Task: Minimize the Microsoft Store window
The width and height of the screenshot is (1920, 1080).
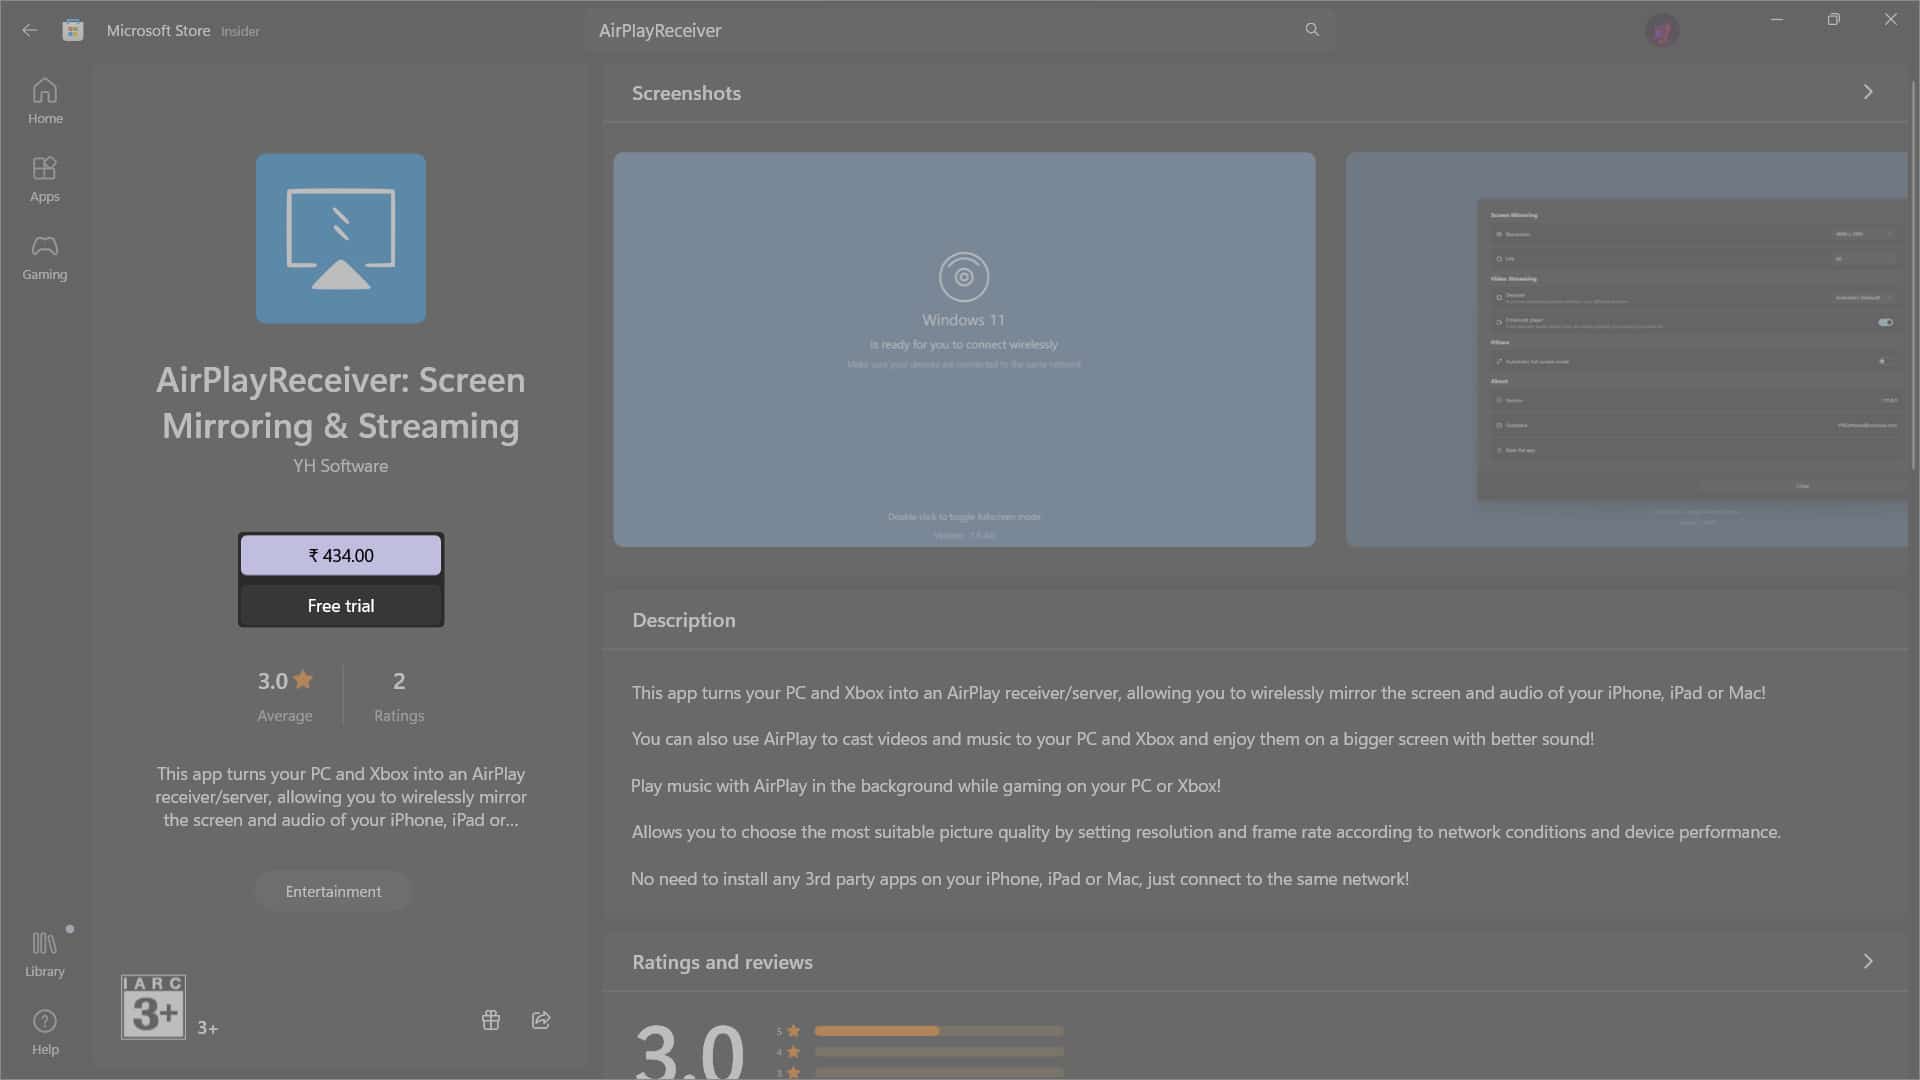Action: pos(1777,19)
